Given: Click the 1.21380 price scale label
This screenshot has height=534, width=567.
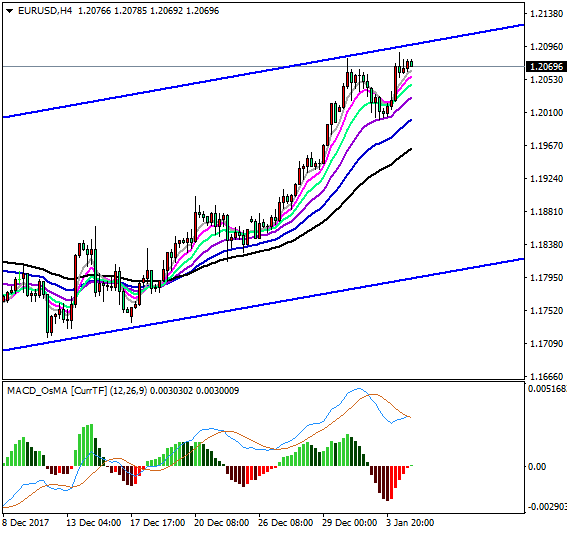Looking at the screenshot, I should (546, 14).
